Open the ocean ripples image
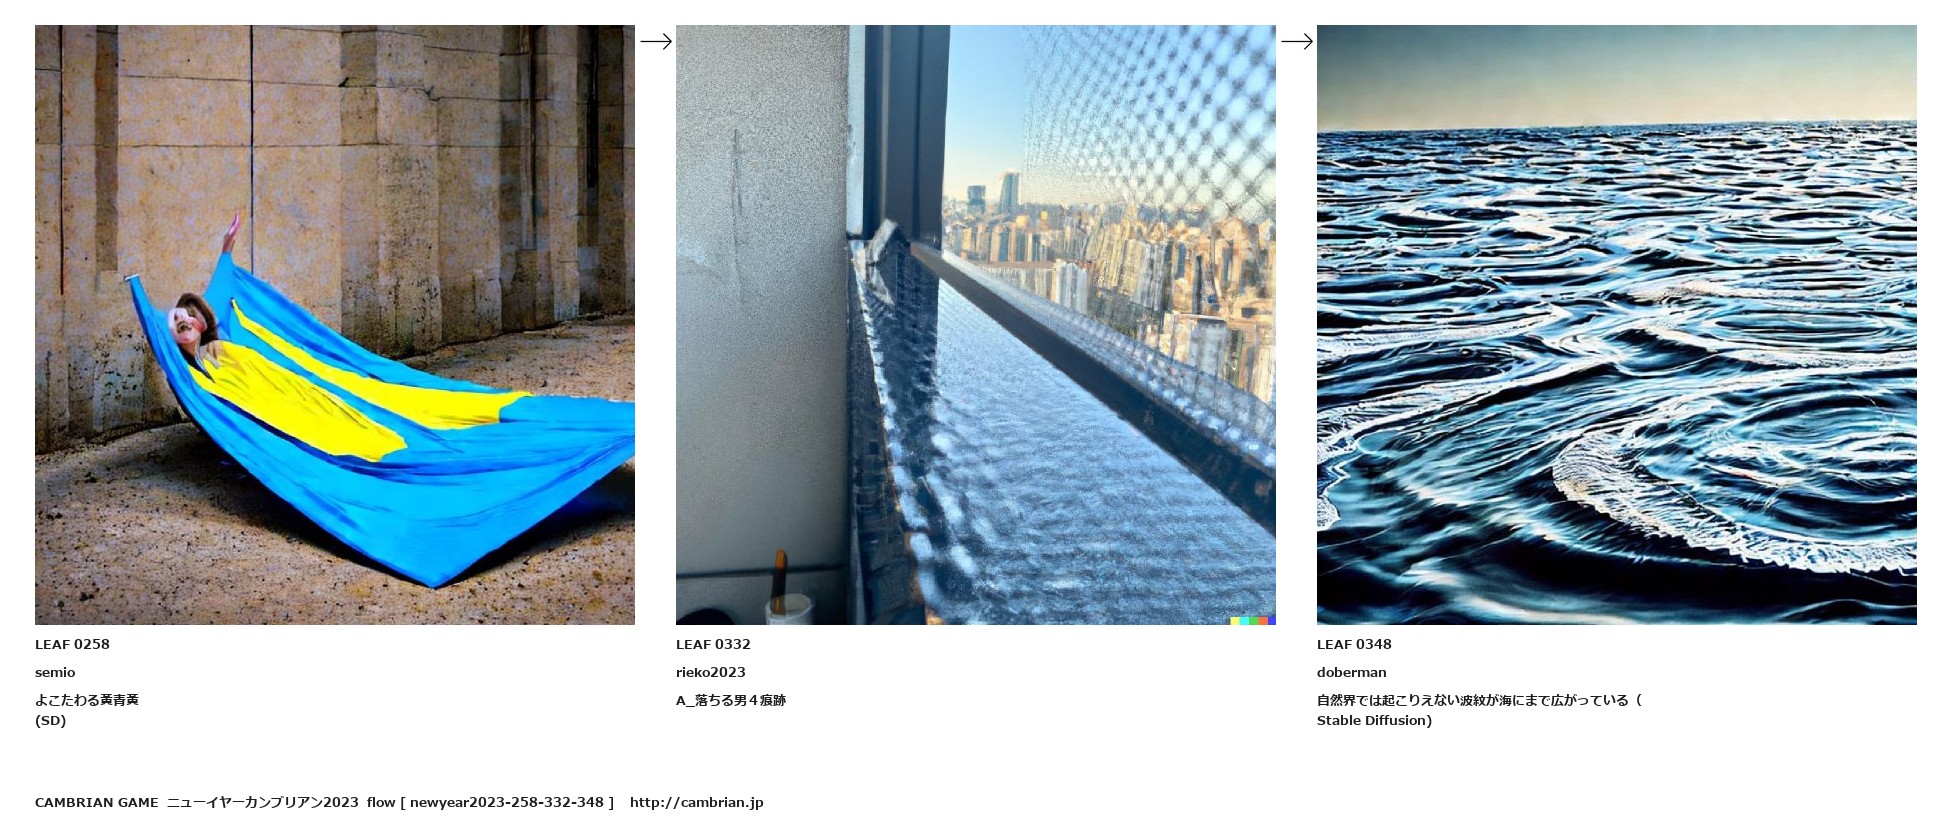Viewport: 1952px width, 827px height. coord(1617,325)
